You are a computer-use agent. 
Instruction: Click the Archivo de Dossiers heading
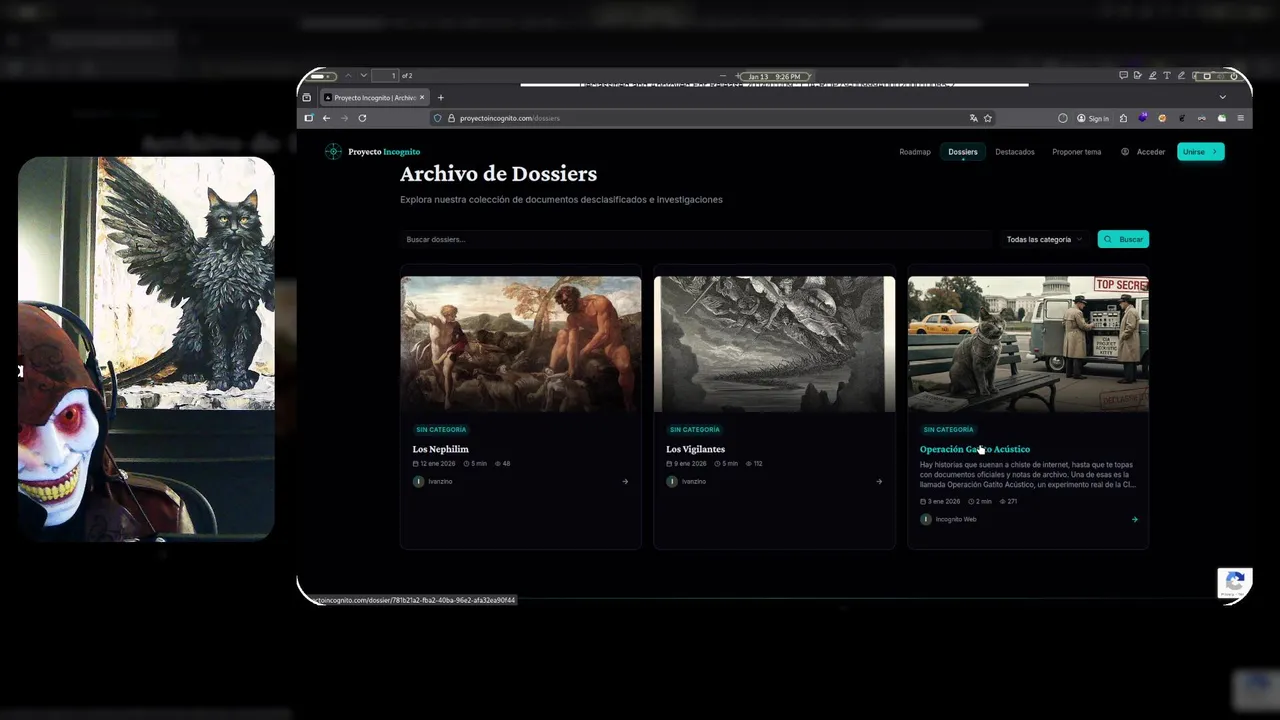(498, 174)
